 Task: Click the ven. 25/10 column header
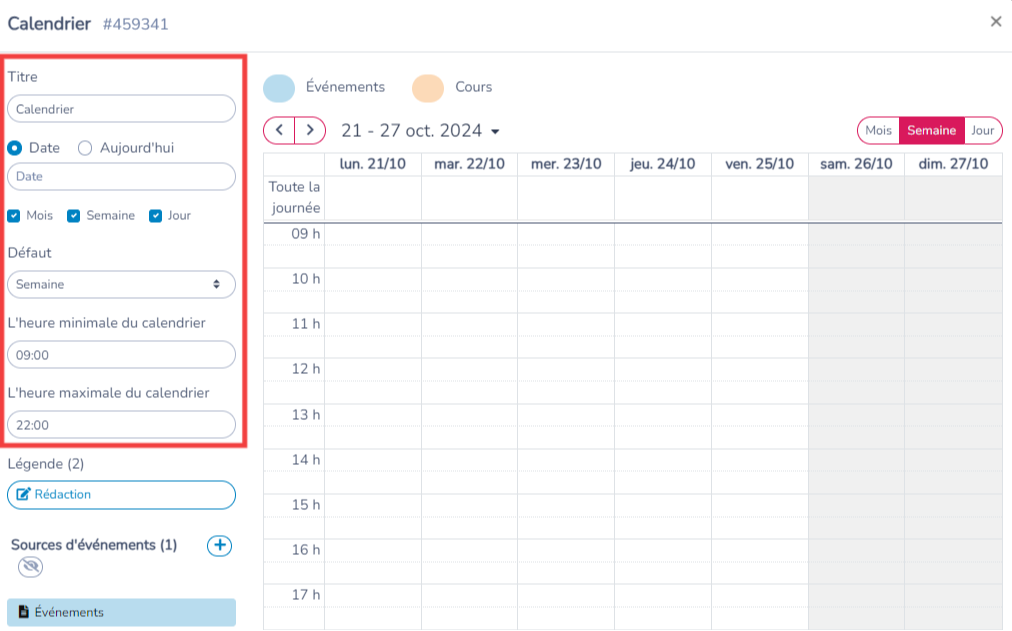coord(760,165)
